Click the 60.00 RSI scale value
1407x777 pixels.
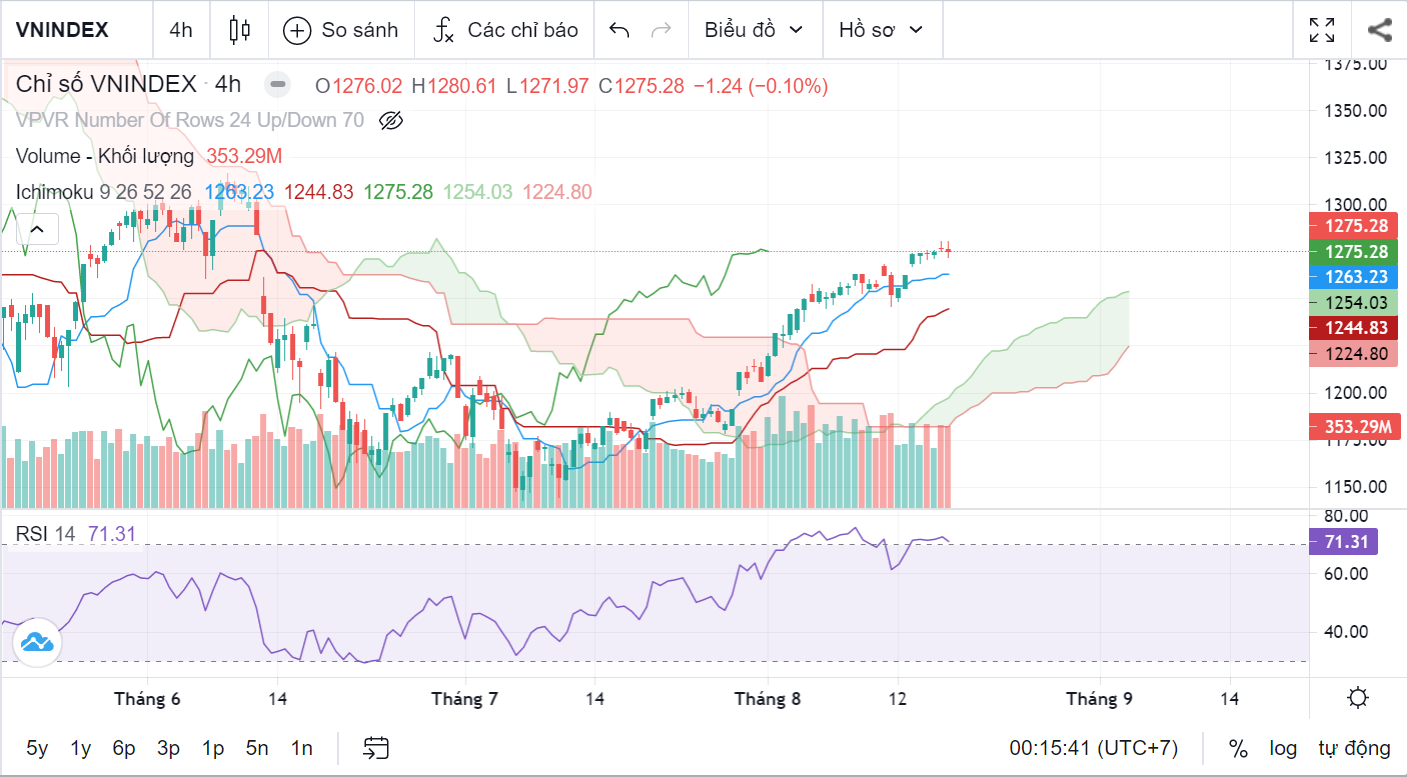point(1345,574)
